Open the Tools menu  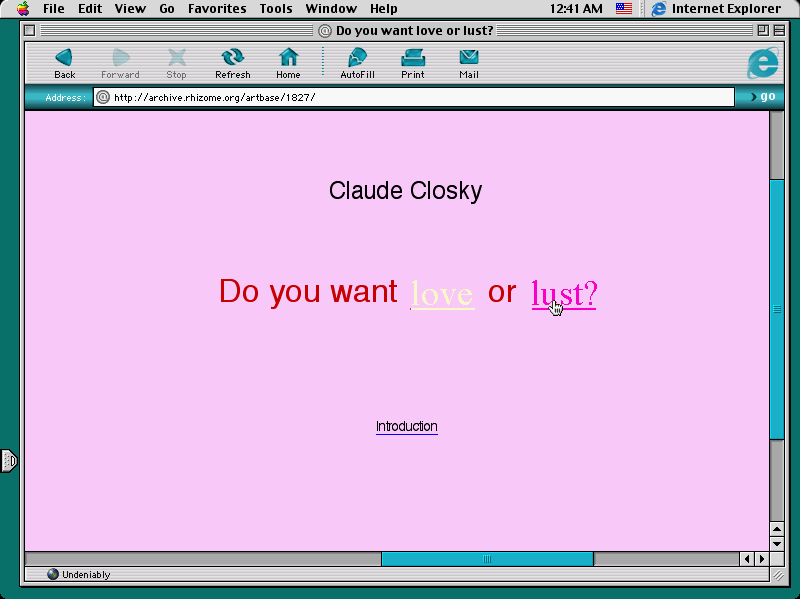point(276,9)
